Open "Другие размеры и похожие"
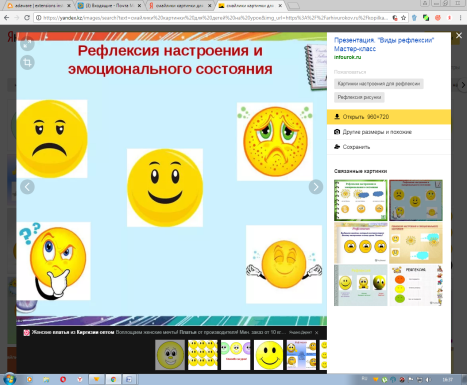467x385 pixels. [377, 132]
